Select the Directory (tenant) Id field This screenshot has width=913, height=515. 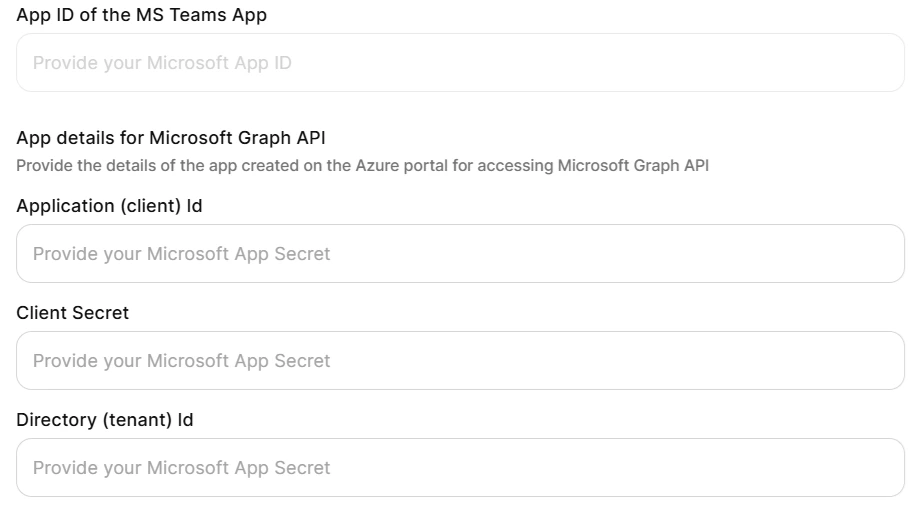point(460,467)
